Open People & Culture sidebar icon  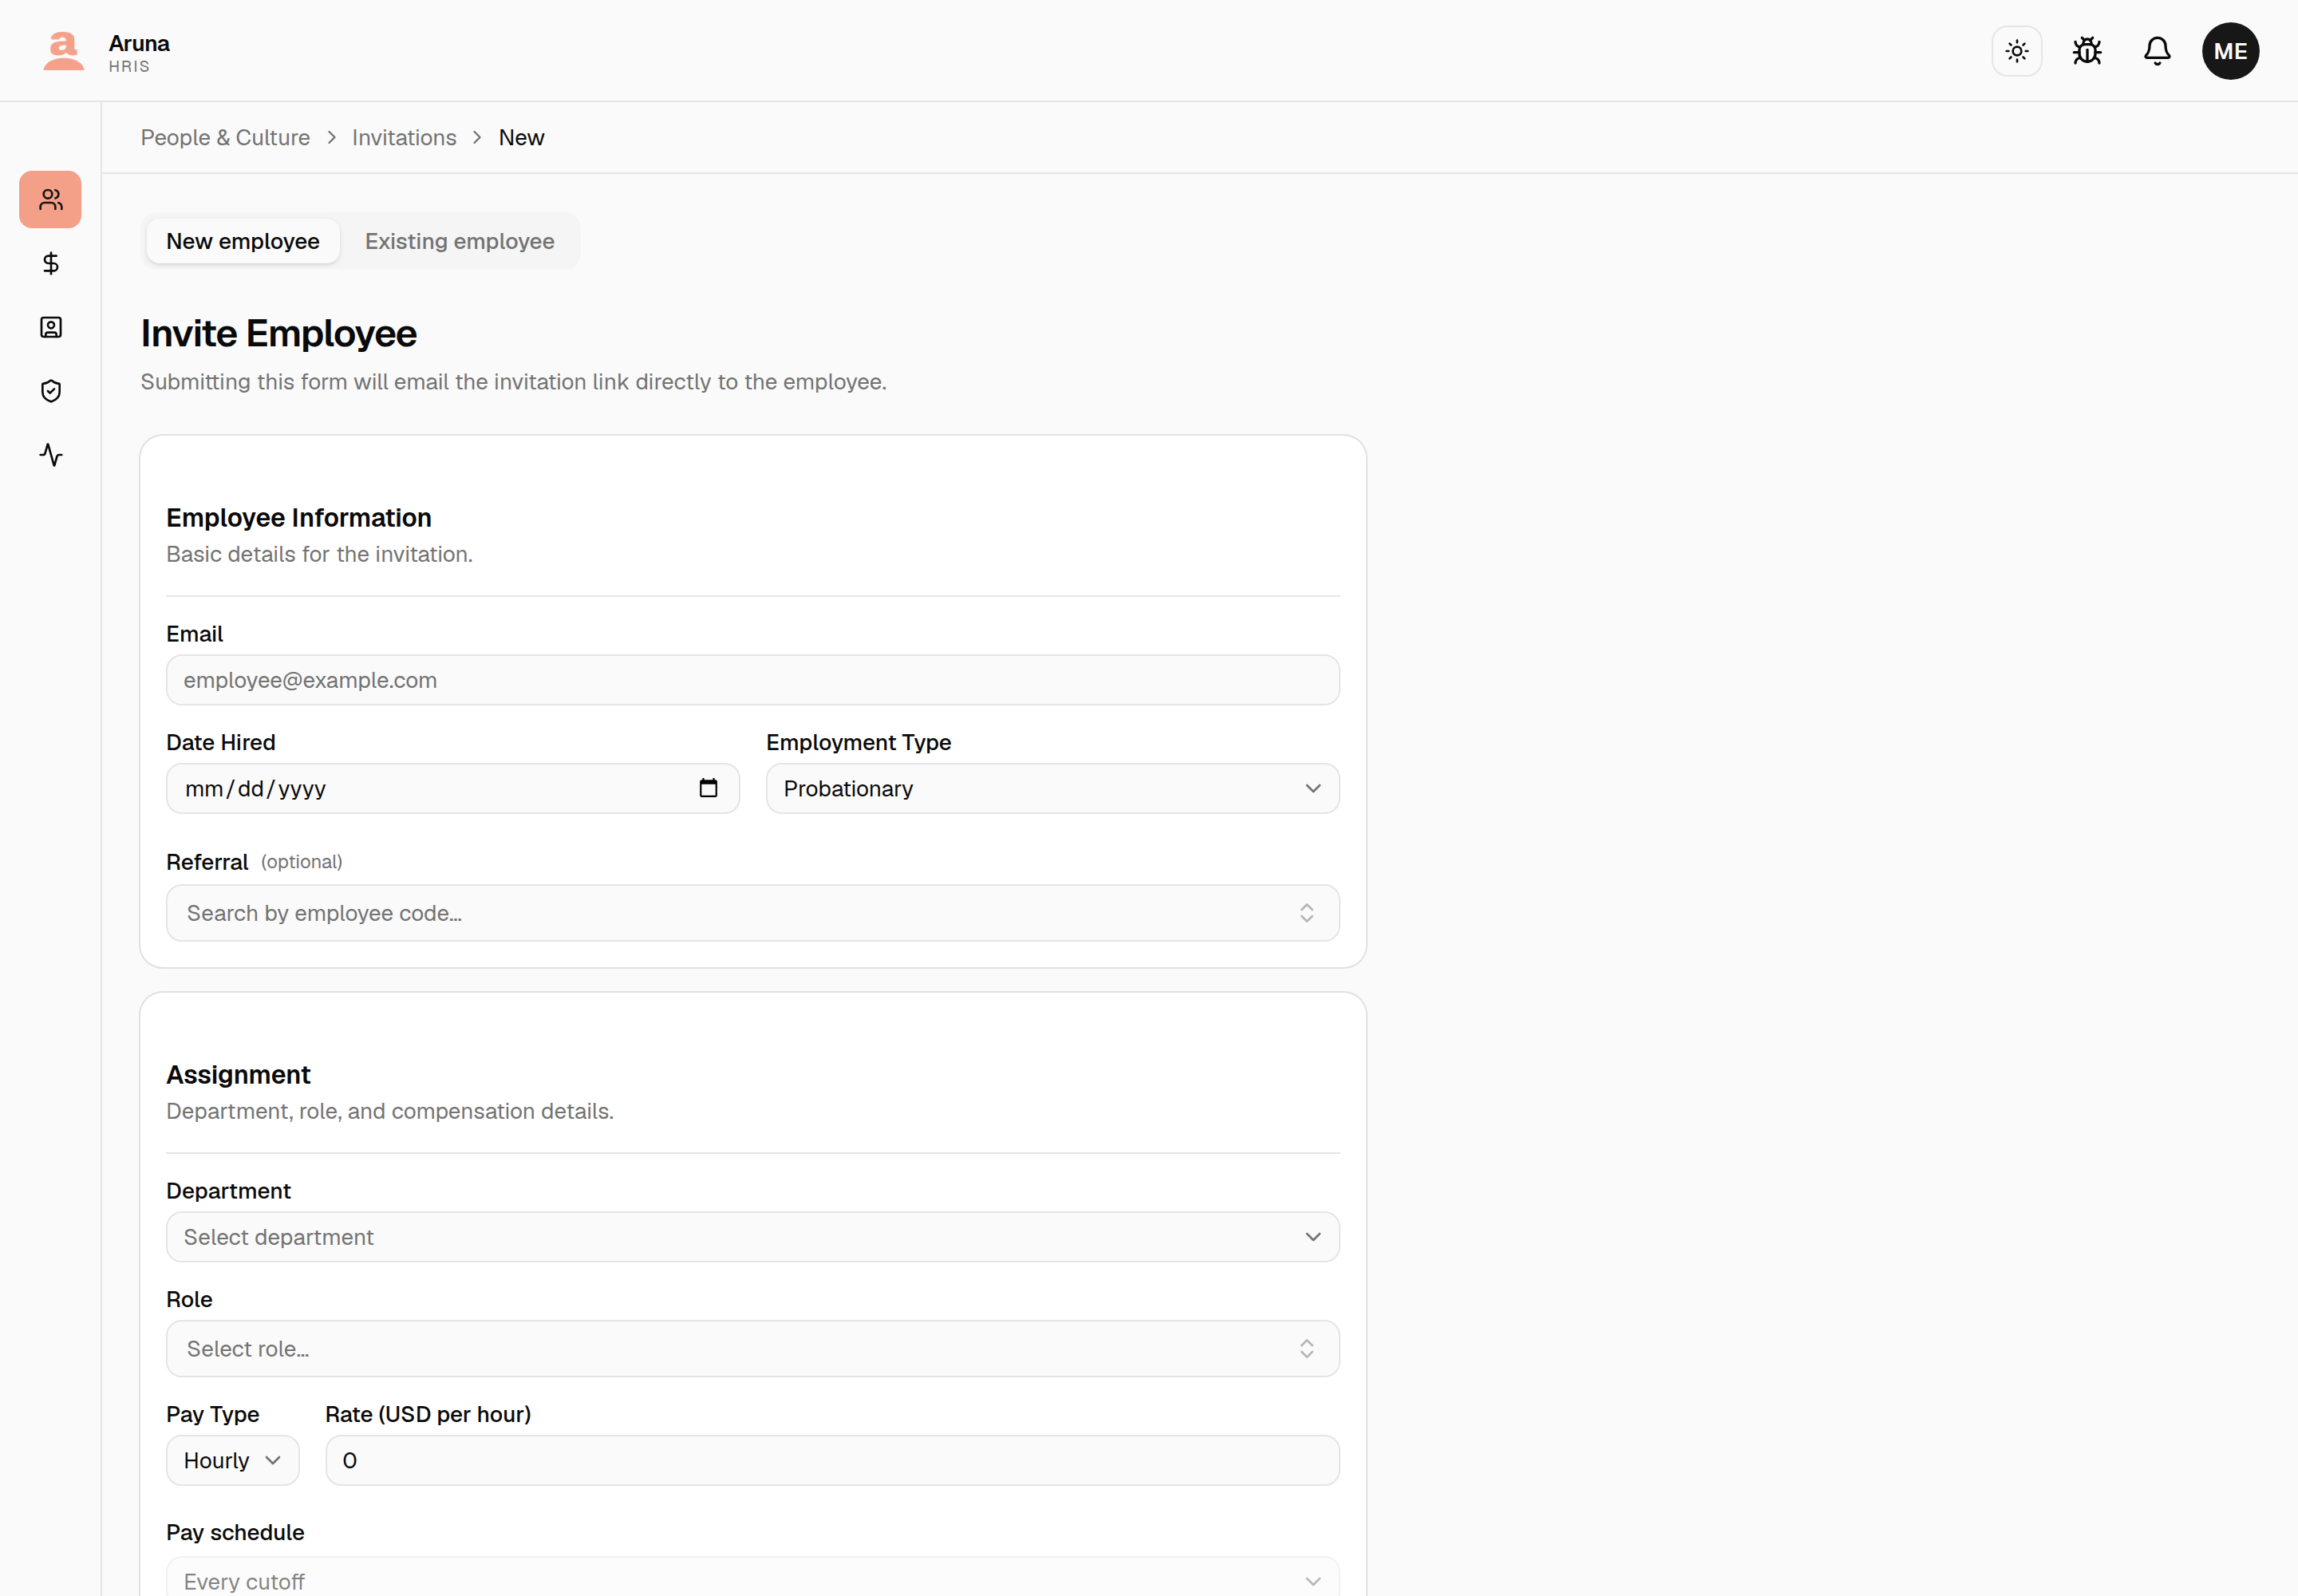tap(51, 200)
